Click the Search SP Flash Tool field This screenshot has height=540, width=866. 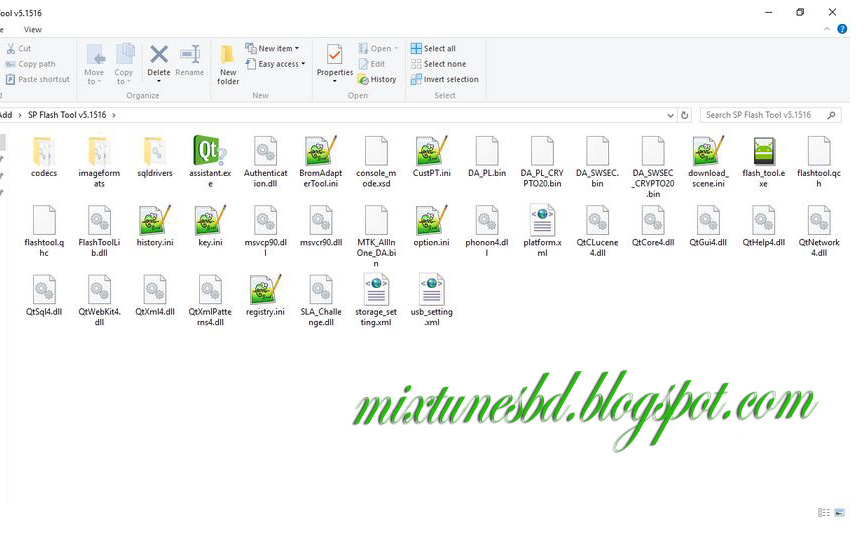770,115
